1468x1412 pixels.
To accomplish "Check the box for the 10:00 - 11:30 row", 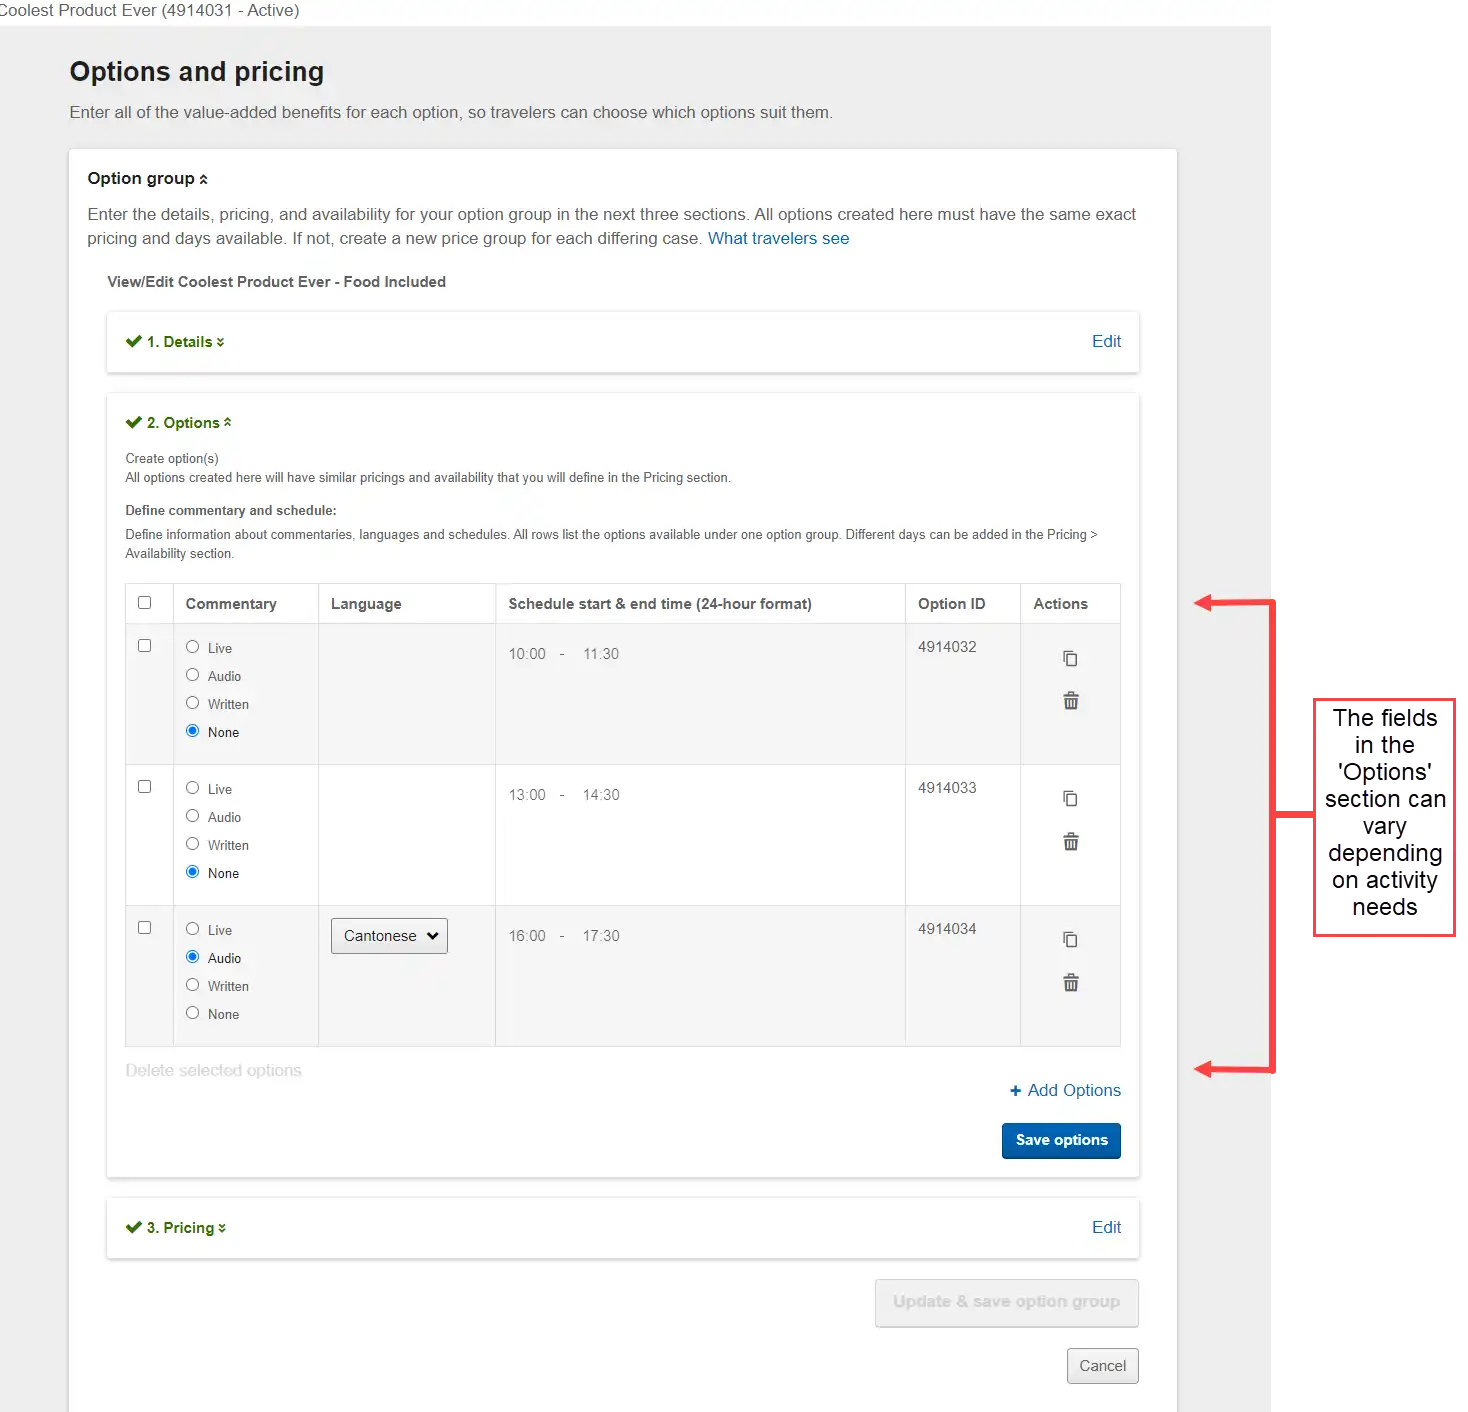I will point(144,646).
